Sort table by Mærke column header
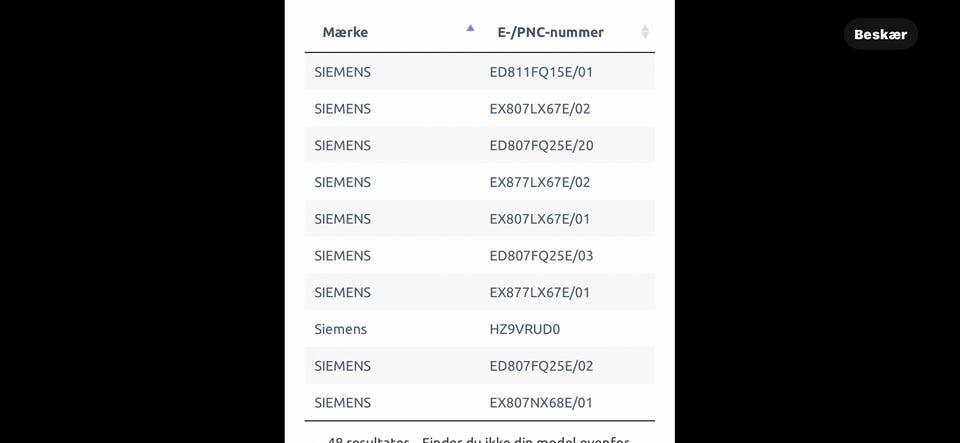 (x=345, y=32)
